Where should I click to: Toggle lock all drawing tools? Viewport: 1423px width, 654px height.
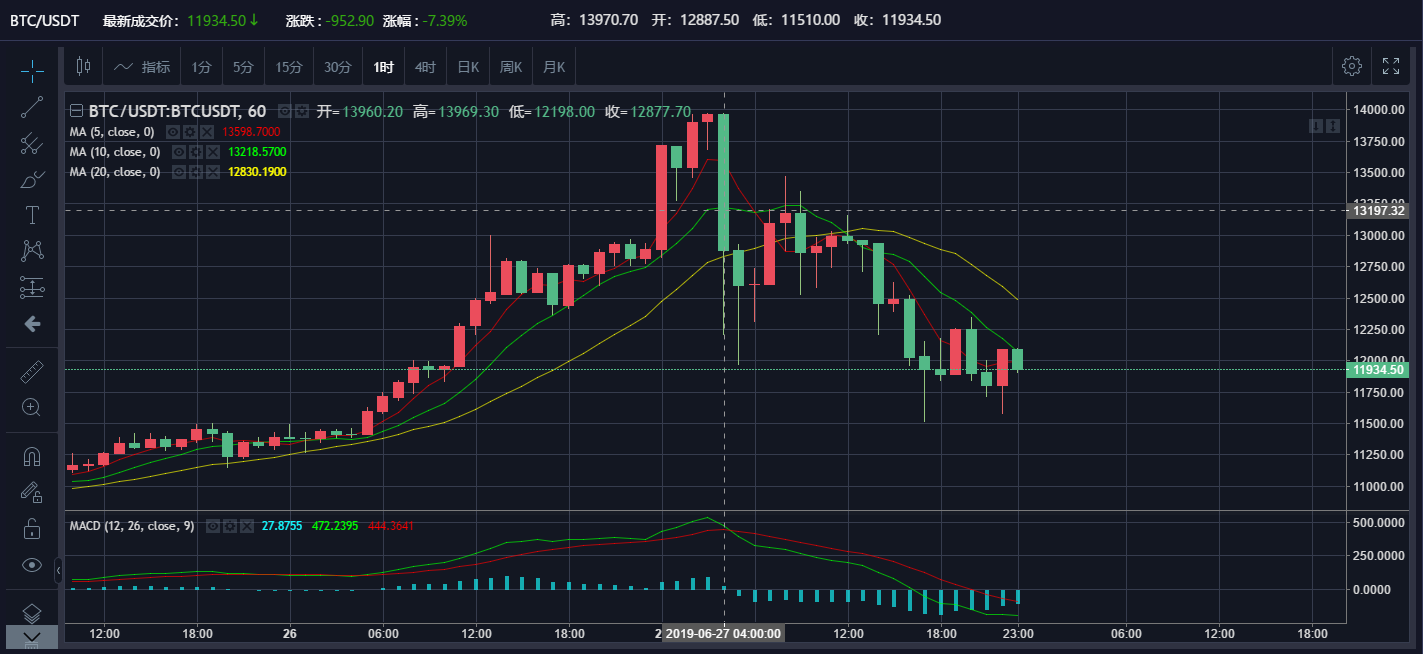tap(32, 528)
